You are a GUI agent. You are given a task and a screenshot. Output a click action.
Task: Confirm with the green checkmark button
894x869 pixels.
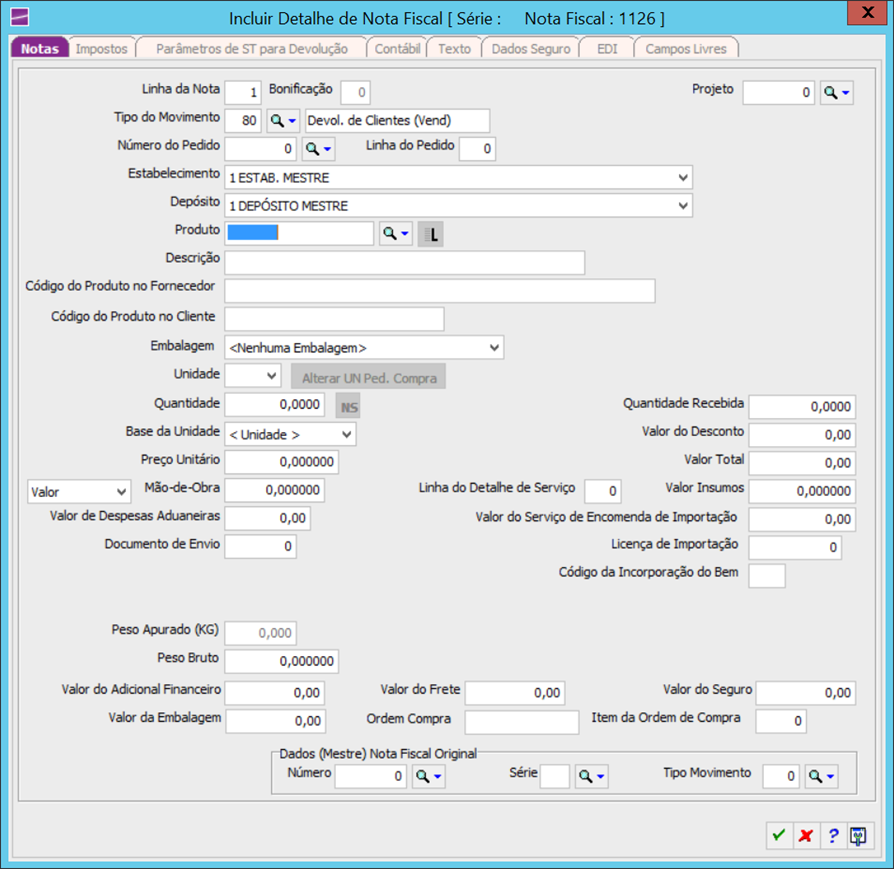(x=779, y=836)
